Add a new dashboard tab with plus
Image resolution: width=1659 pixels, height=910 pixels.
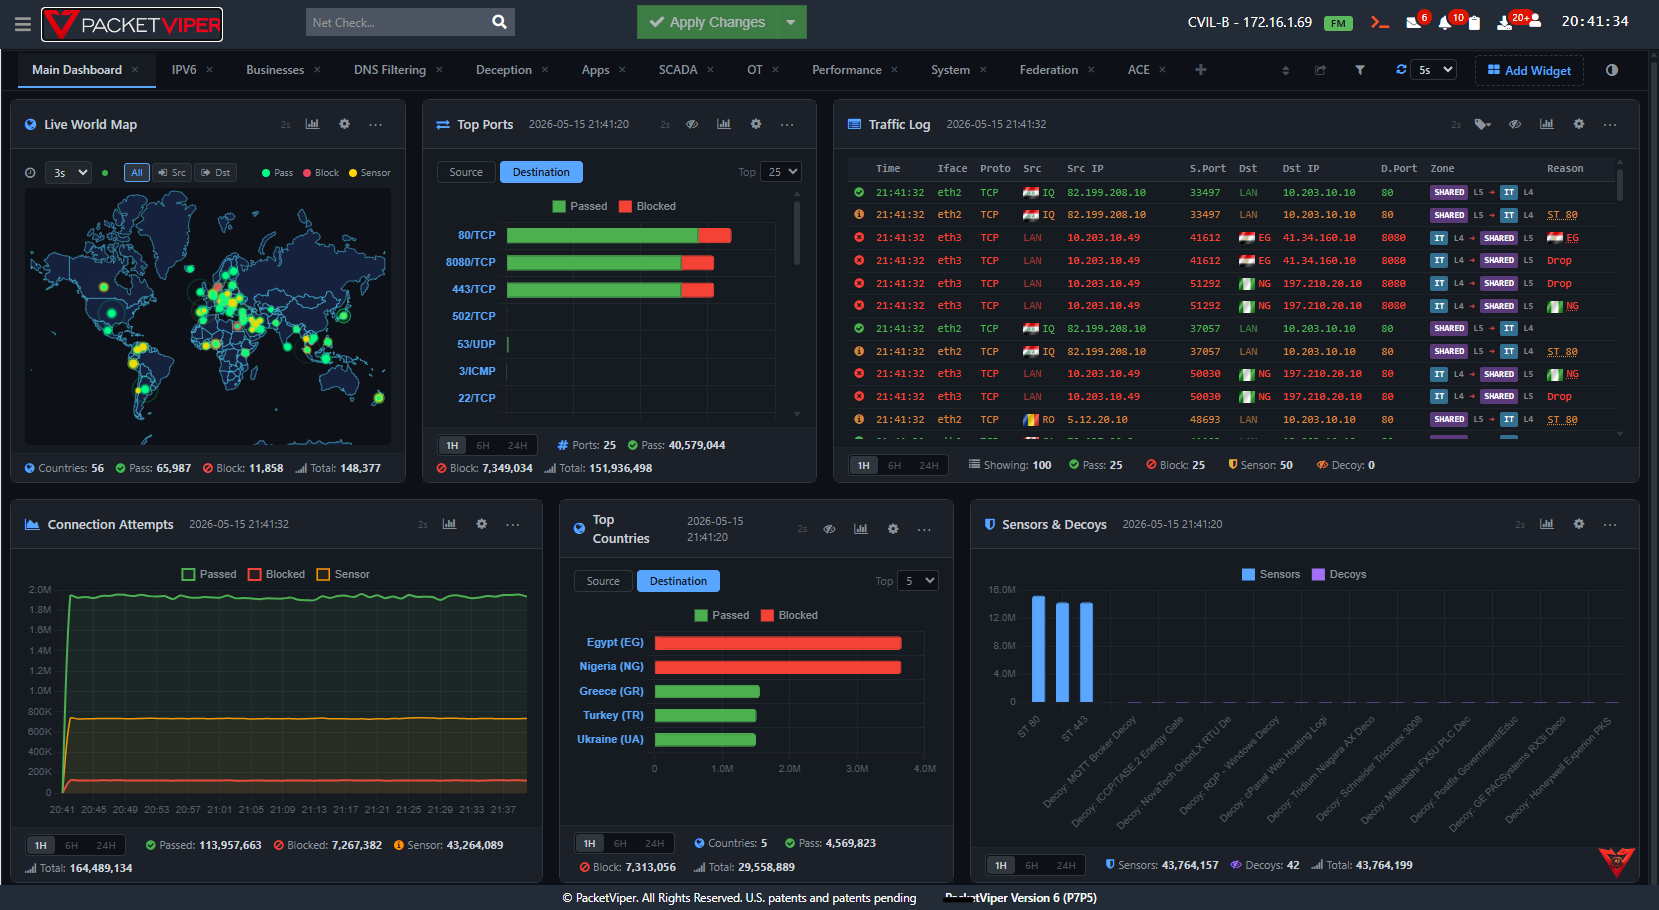(x=1201, y=70)
